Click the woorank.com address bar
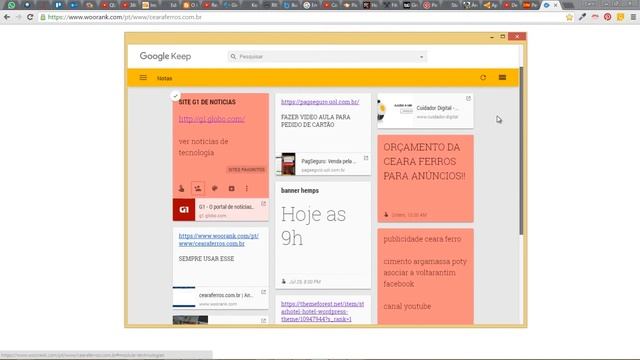640x360 pixels. [x=302, y=17]
